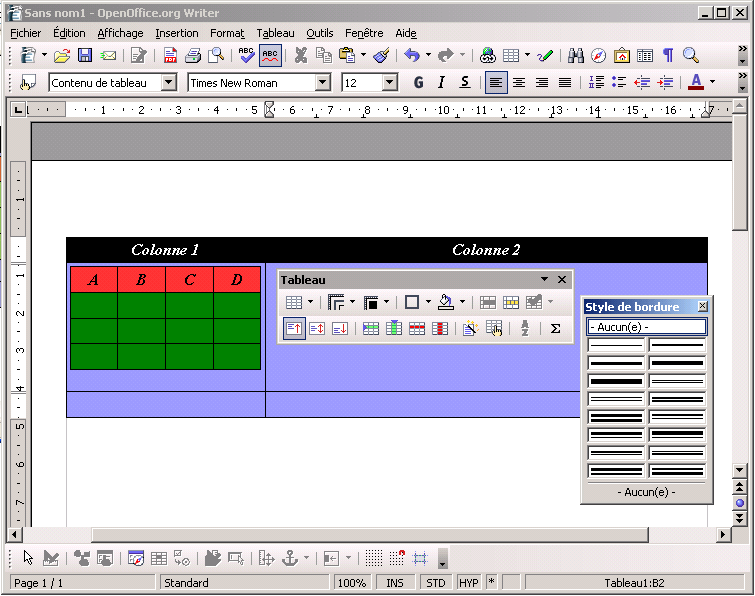Click Merge Cells icon in Tableau toolbar
The image size is (755, 596).
pos(488,303)
